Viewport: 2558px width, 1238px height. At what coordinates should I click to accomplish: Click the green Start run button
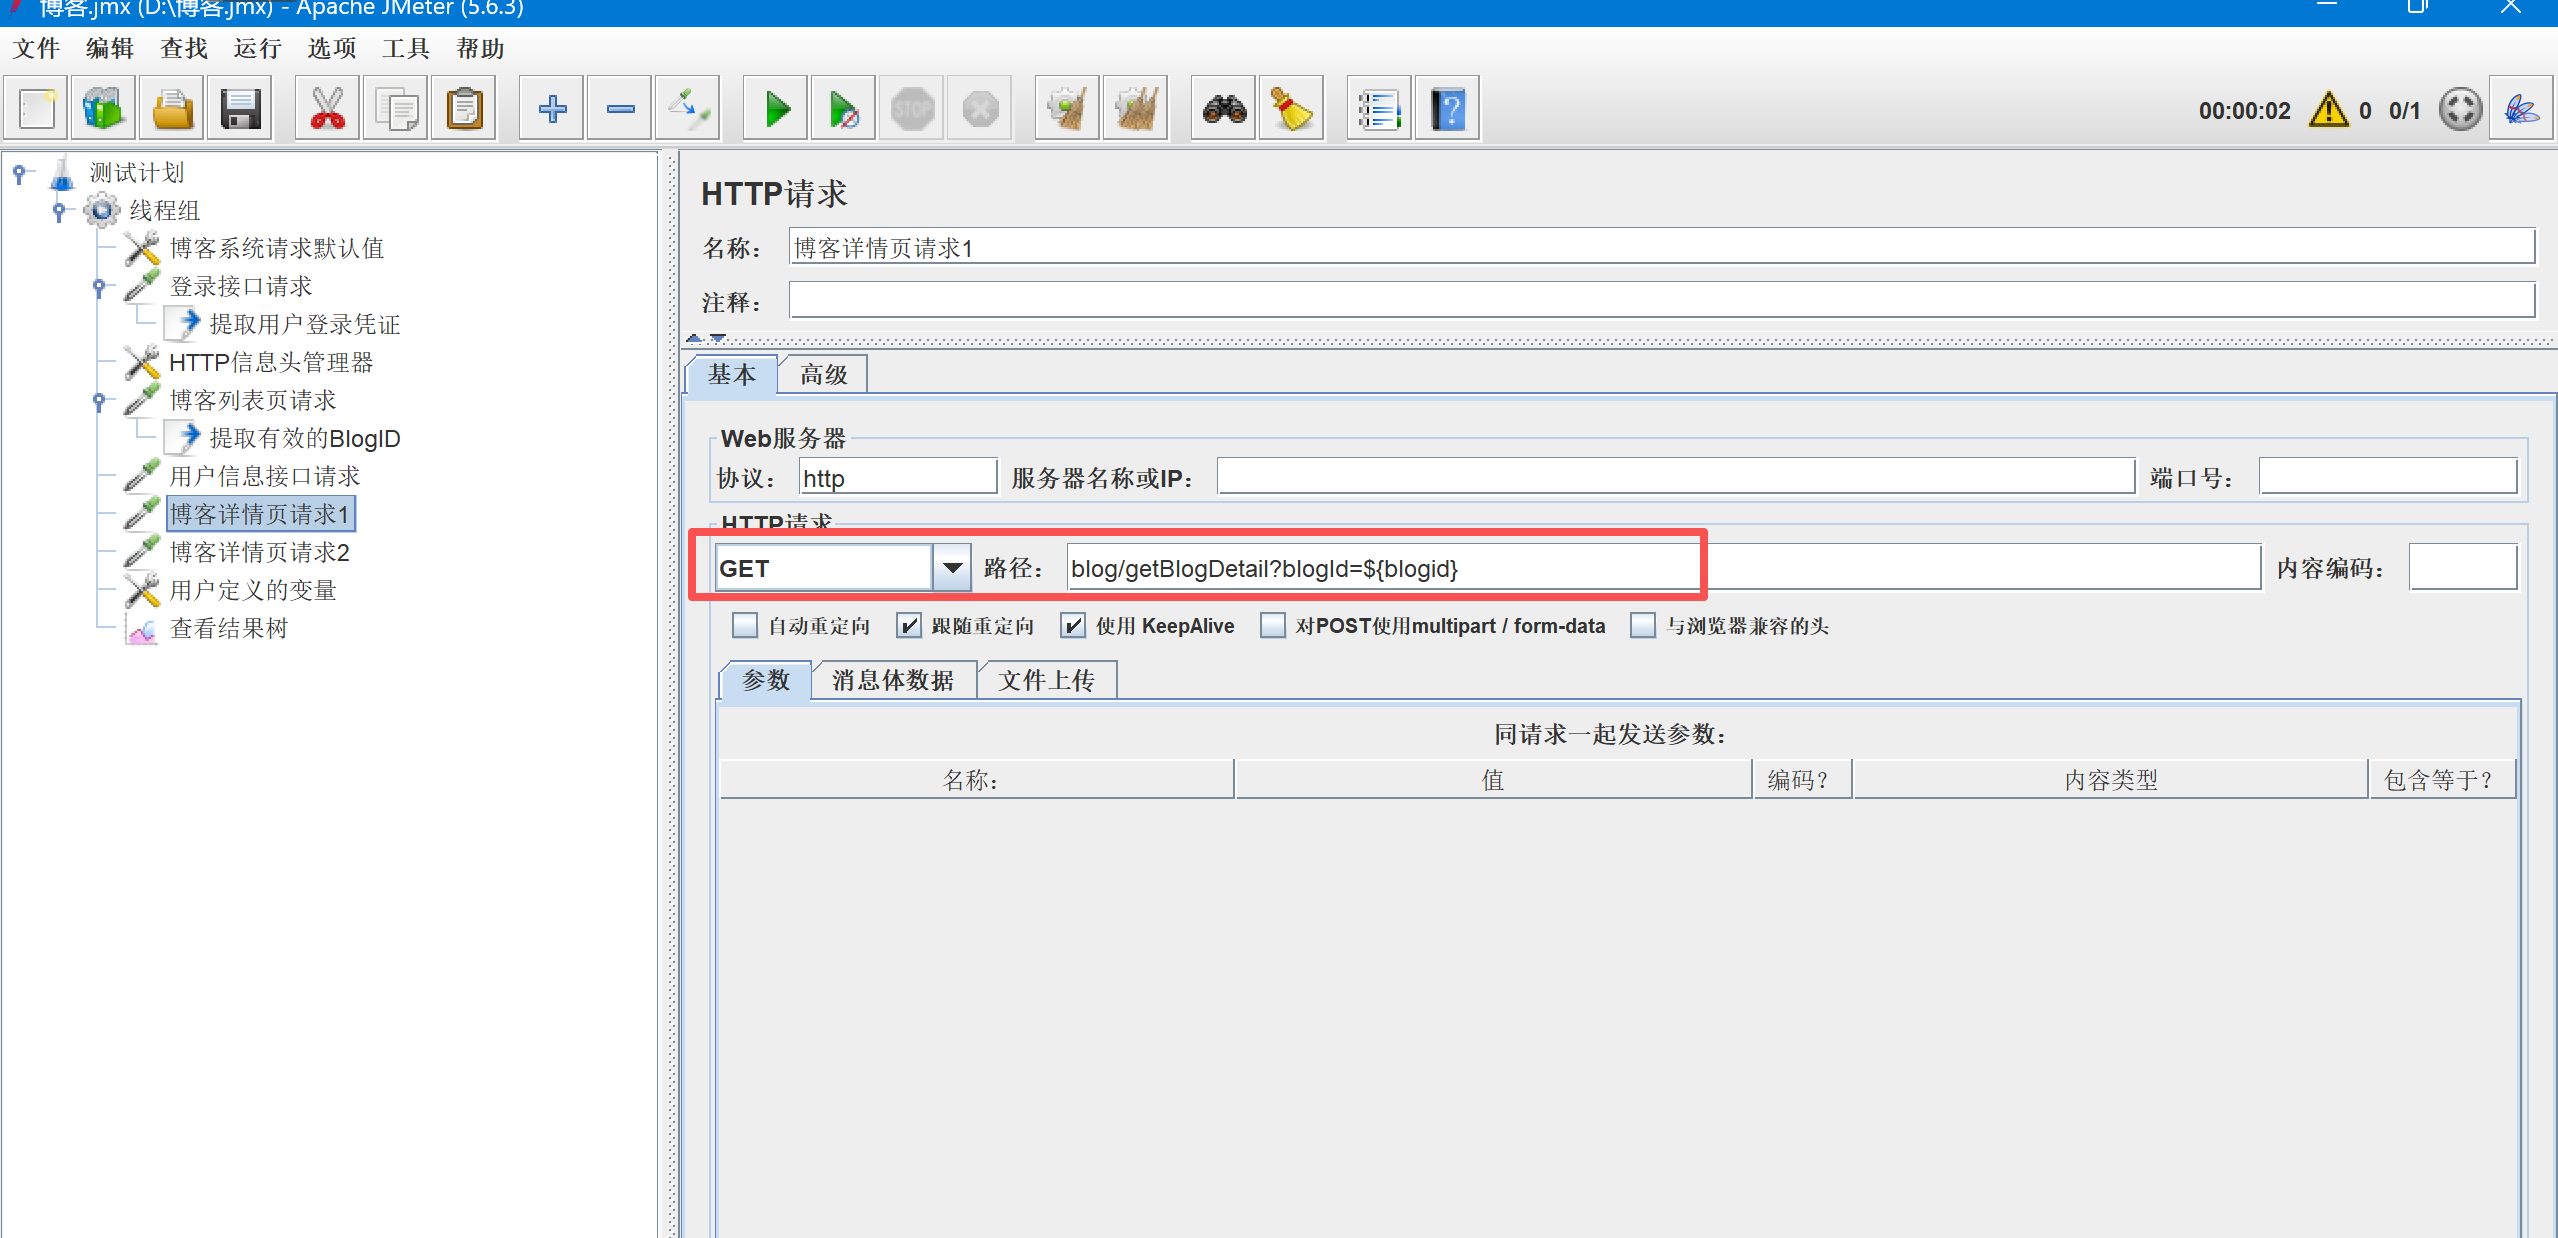[776, 109]
